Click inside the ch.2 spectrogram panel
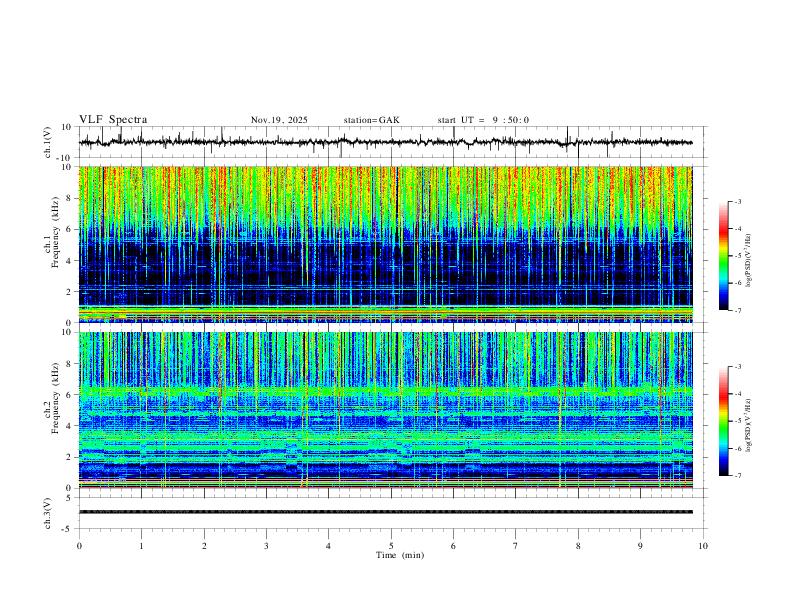Image resolution: width=792 pixels, height=612 pixels. click(x=385, y=410)
